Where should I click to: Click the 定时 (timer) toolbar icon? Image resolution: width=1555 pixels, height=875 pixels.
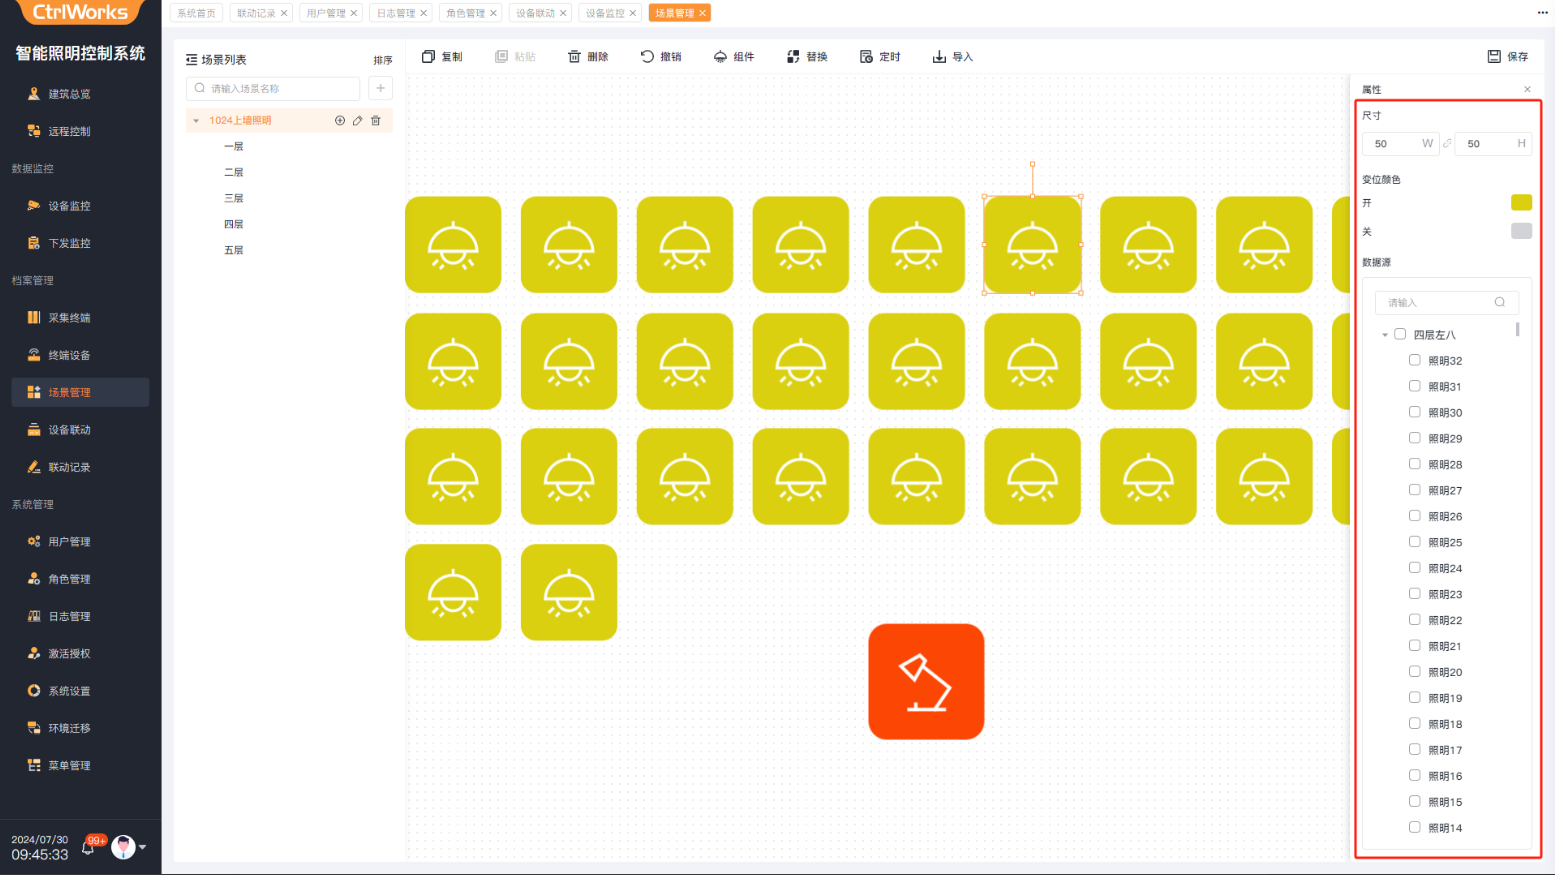pyautogui.click(x=866, y=57)
